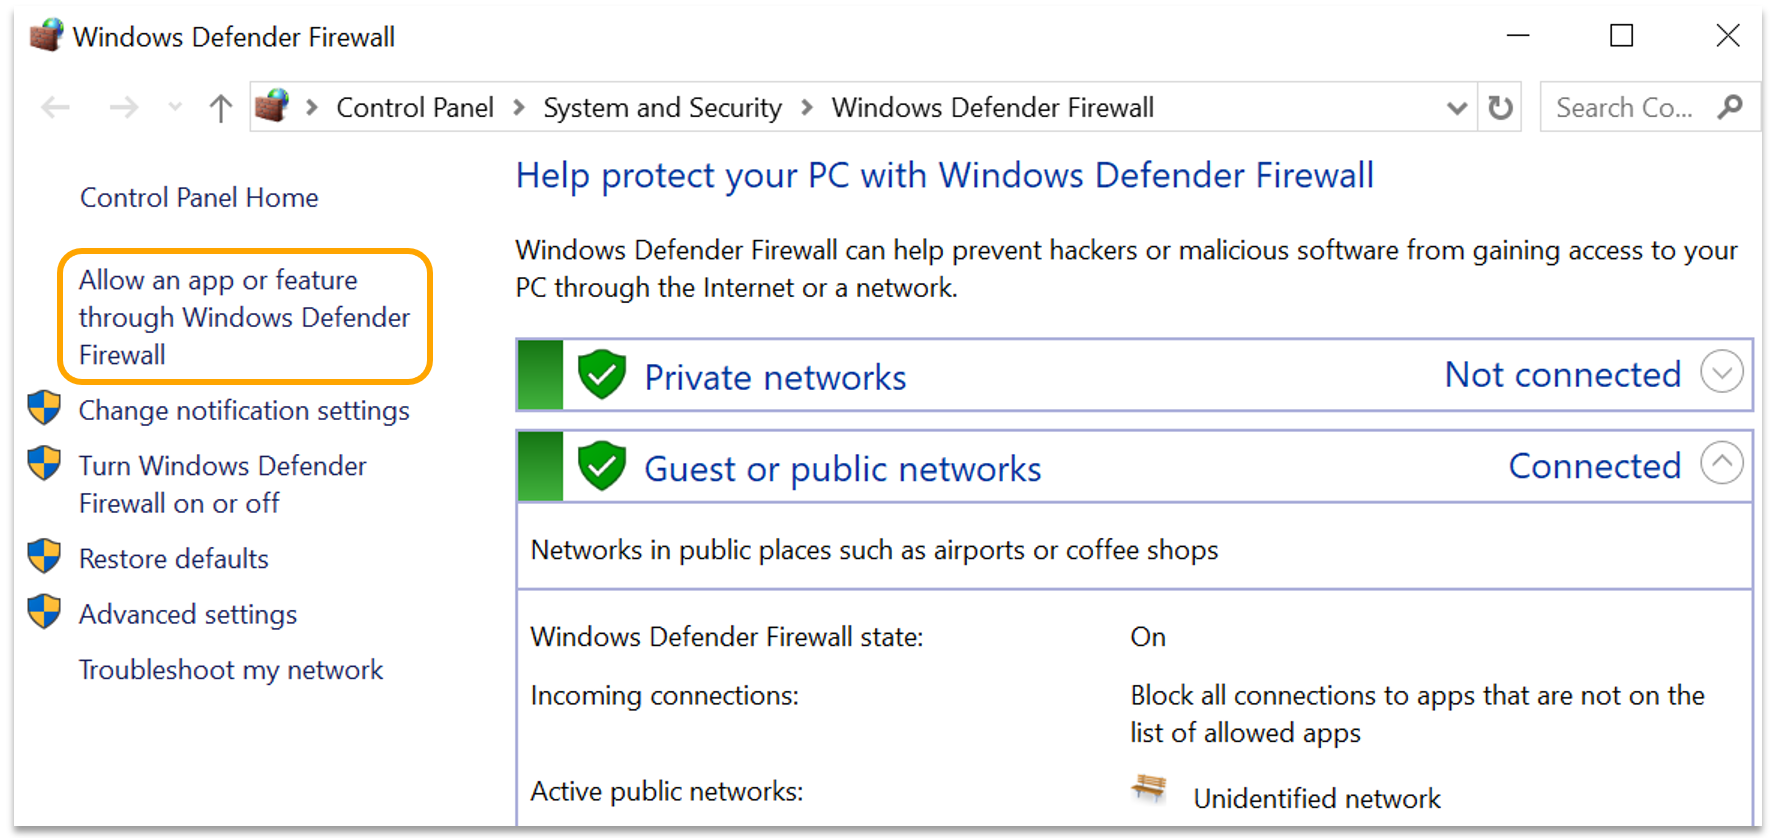Click the refresh icon in address bar
The width and height of the screenshot is (1777, 838).
point(1500,107)
